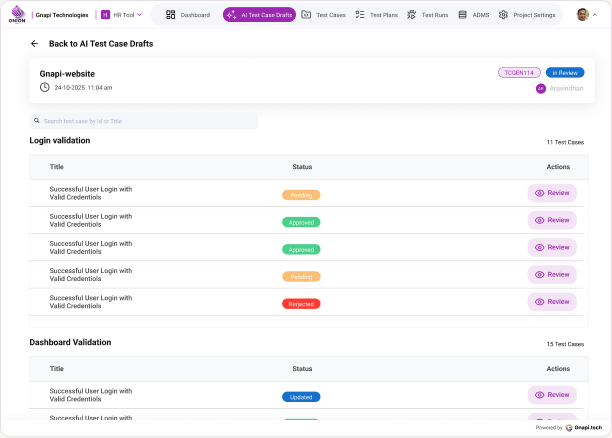612x438 pixels.
Task: Focus the test case search field
Action: (144, 121)
